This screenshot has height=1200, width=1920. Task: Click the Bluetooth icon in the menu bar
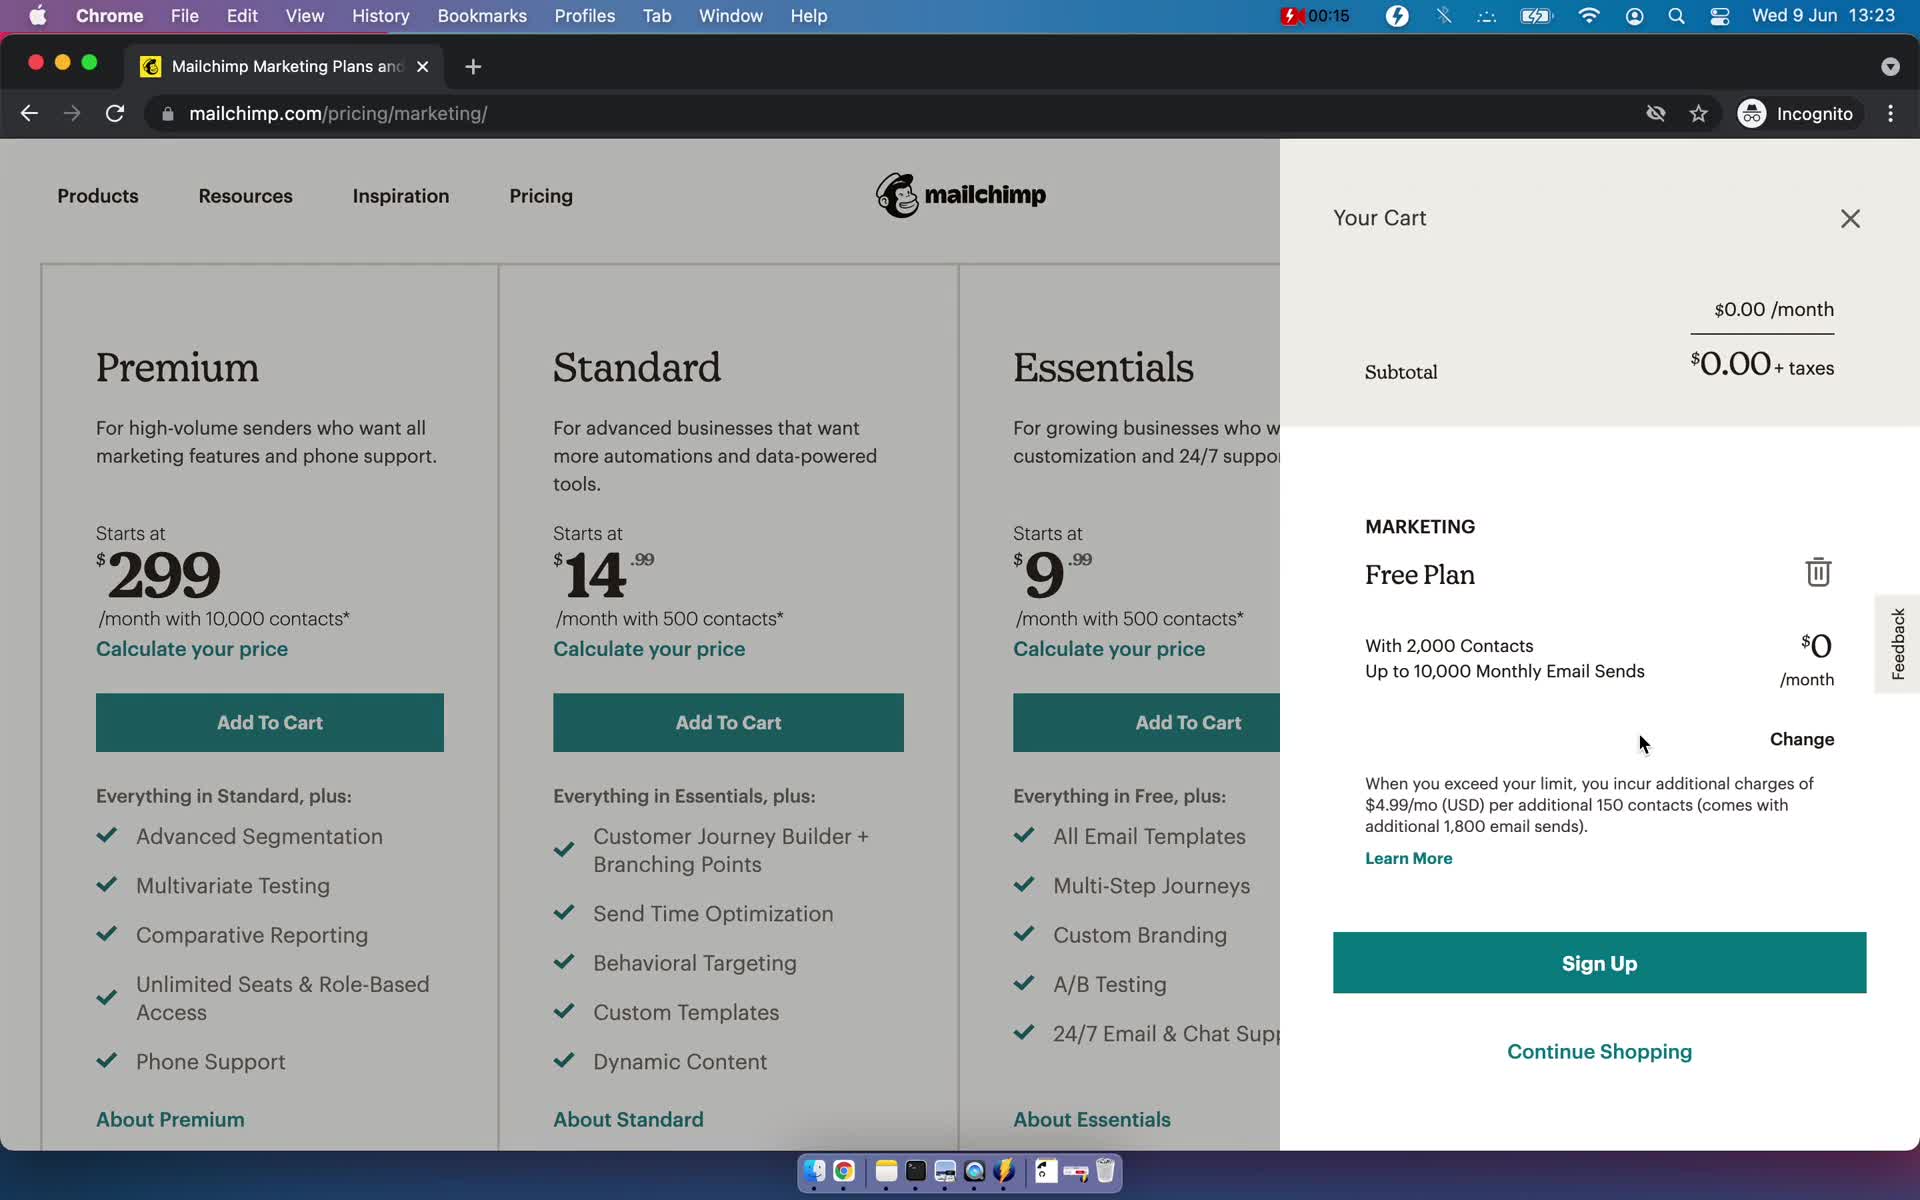(1443, 16)
